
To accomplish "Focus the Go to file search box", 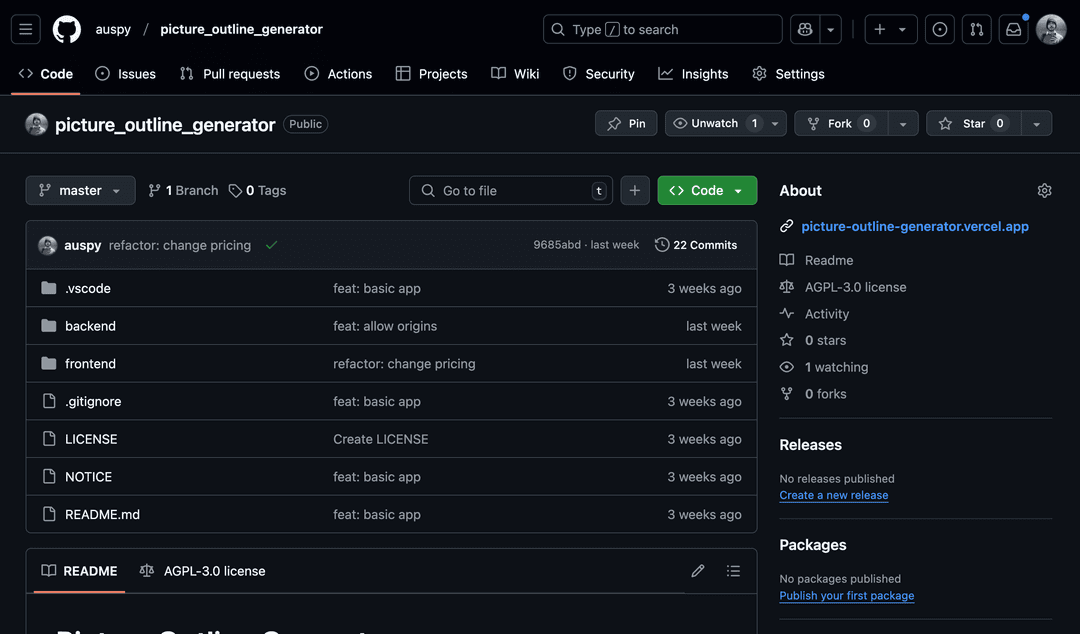I will coord(510,190).
